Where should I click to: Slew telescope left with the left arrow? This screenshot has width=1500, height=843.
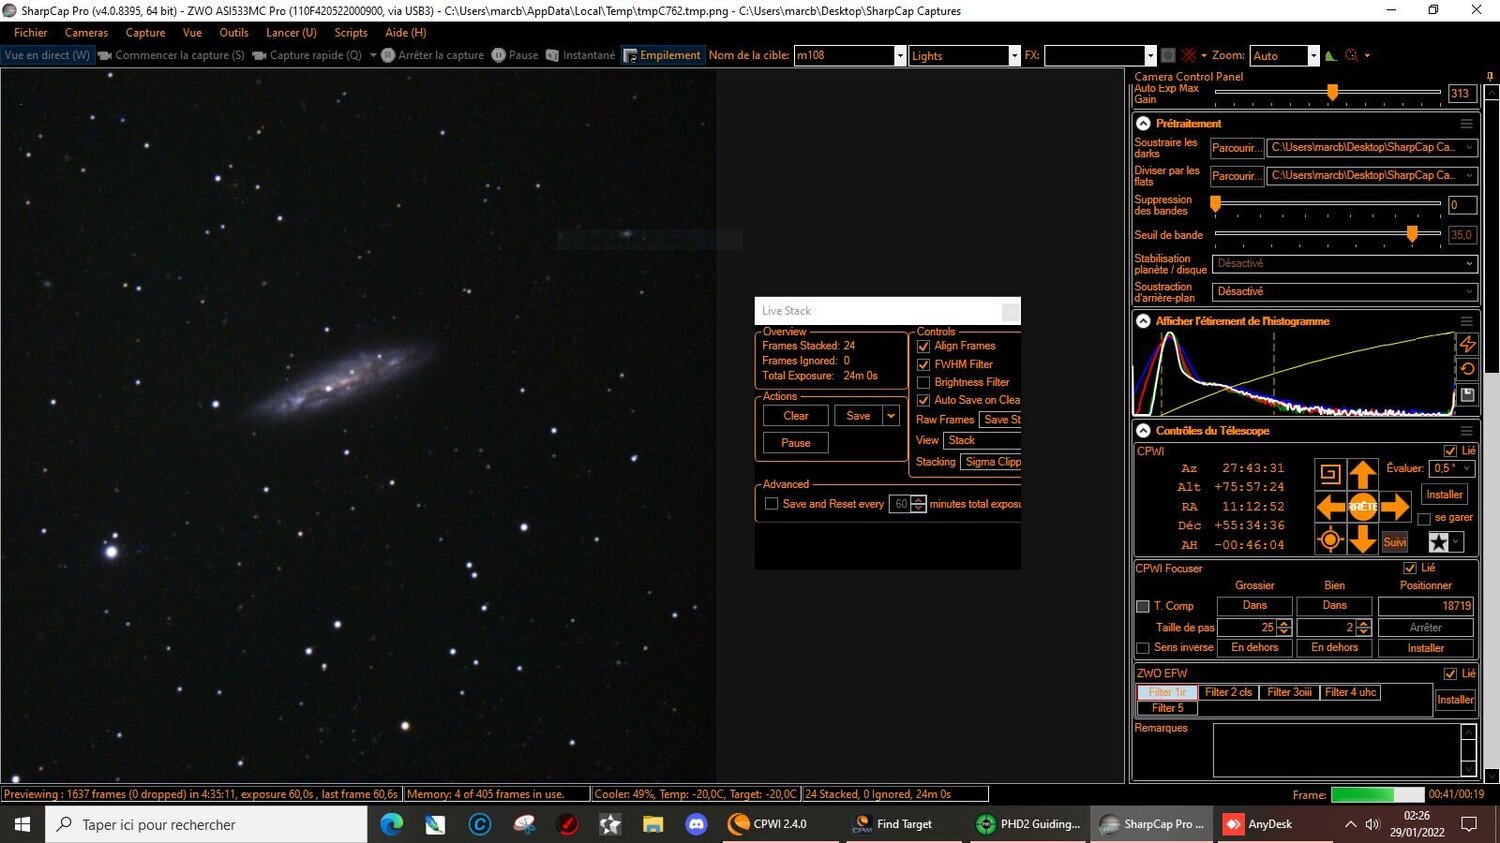pyautogui.click(x=1330, y=507)
